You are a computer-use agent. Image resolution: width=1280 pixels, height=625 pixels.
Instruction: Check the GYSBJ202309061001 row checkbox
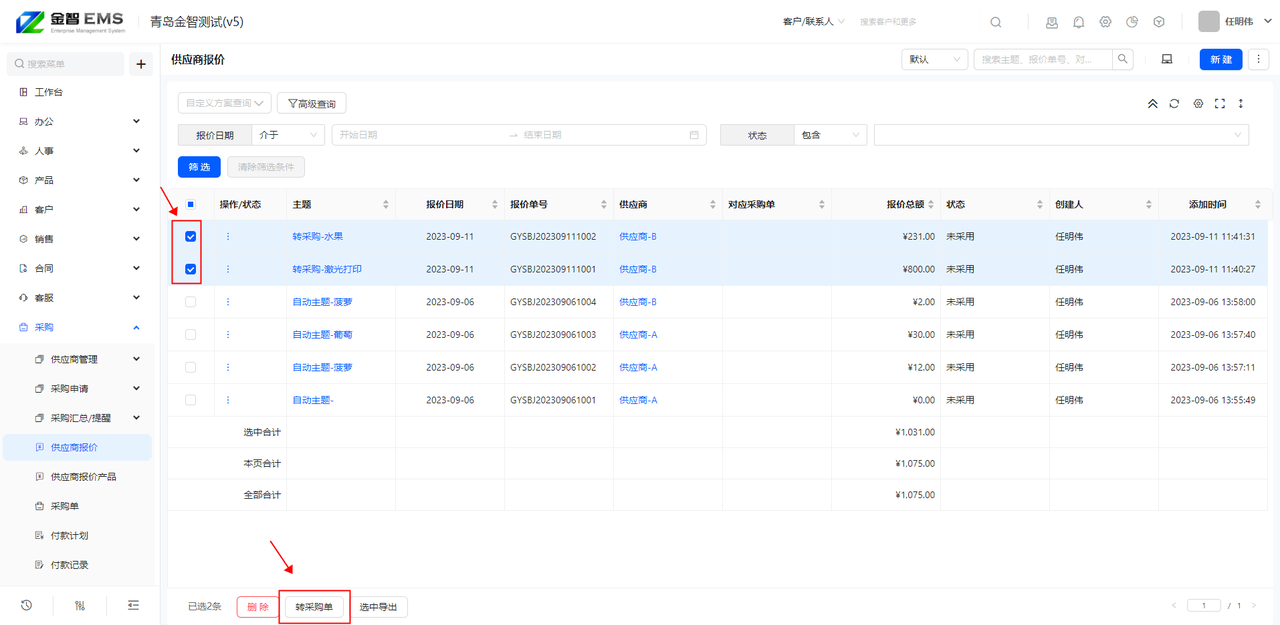coord(191,400)
